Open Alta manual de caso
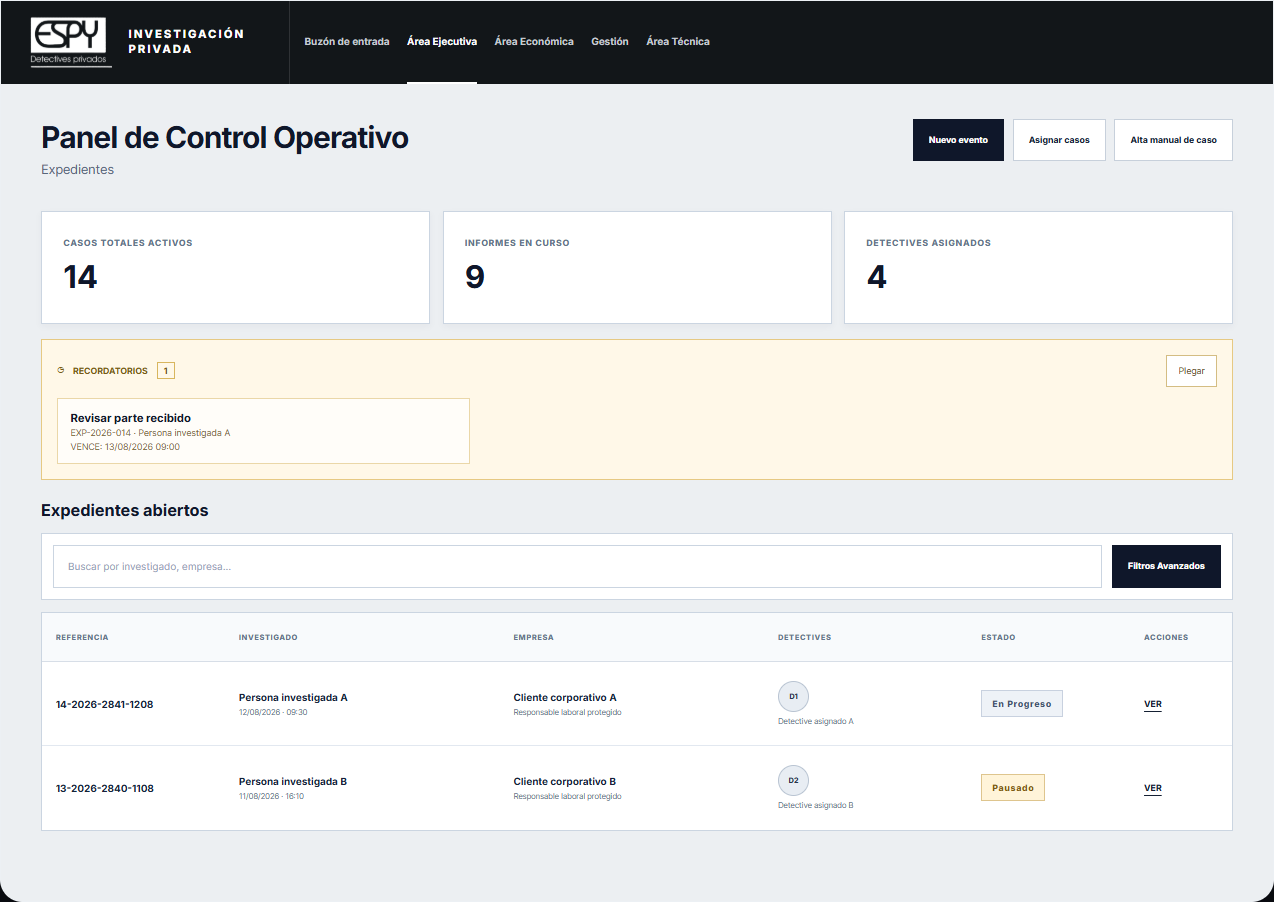 [x=1173, y=140]
